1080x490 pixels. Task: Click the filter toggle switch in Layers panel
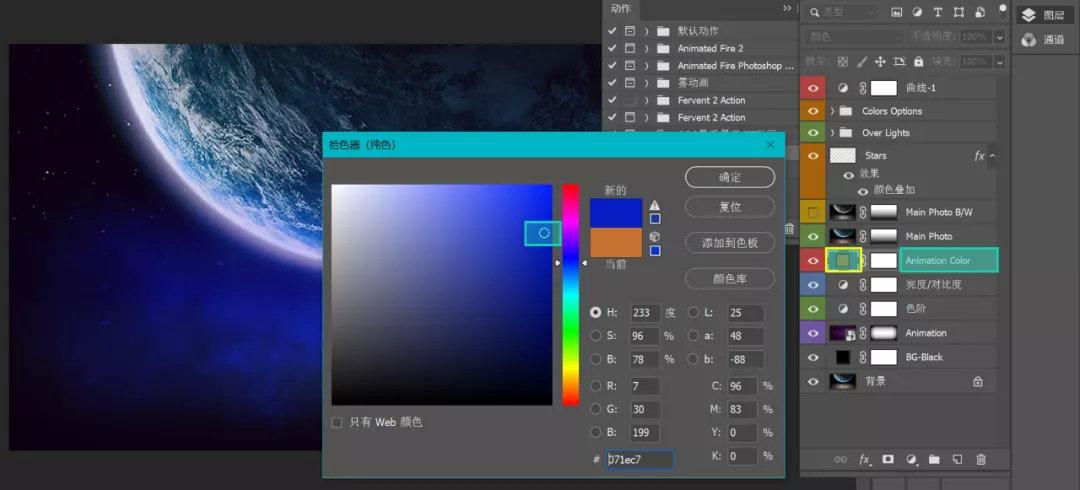click(1003, 10)
